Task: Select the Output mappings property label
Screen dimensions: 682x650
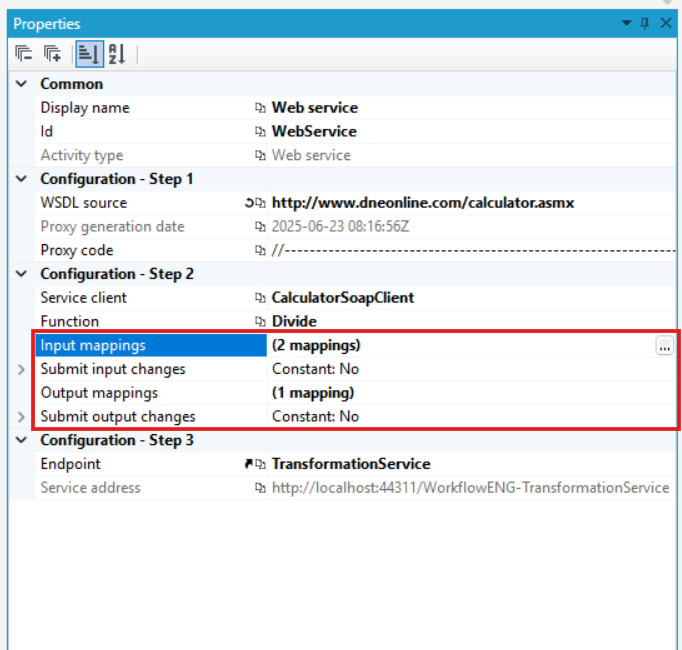Action: click(x=99, y=393)
